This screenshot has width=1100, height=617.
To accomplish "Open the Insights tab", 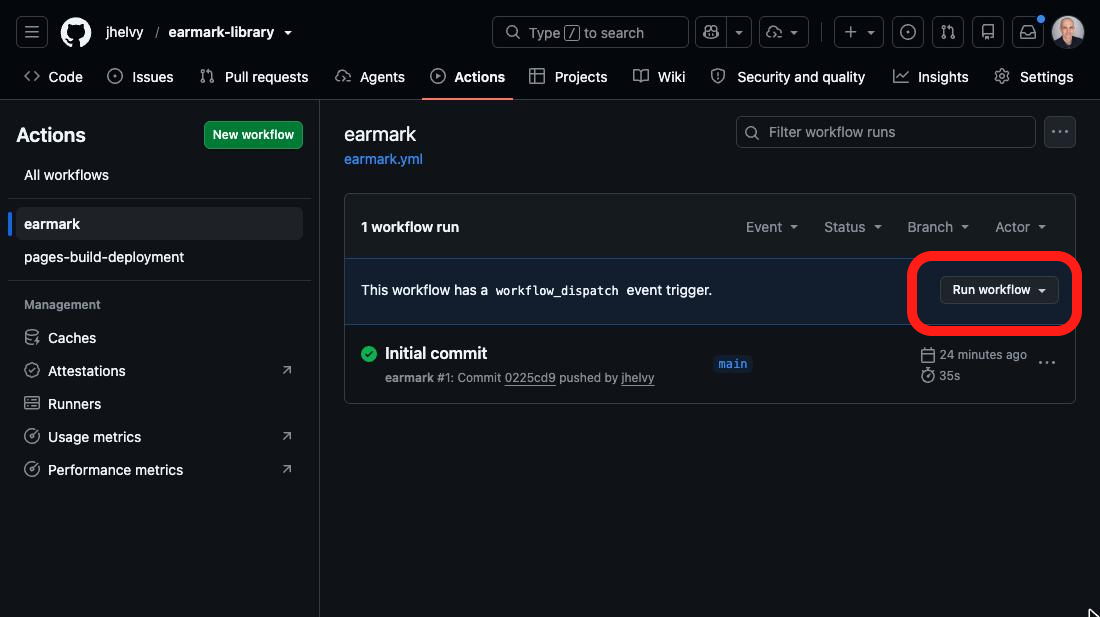I will 930,76.
